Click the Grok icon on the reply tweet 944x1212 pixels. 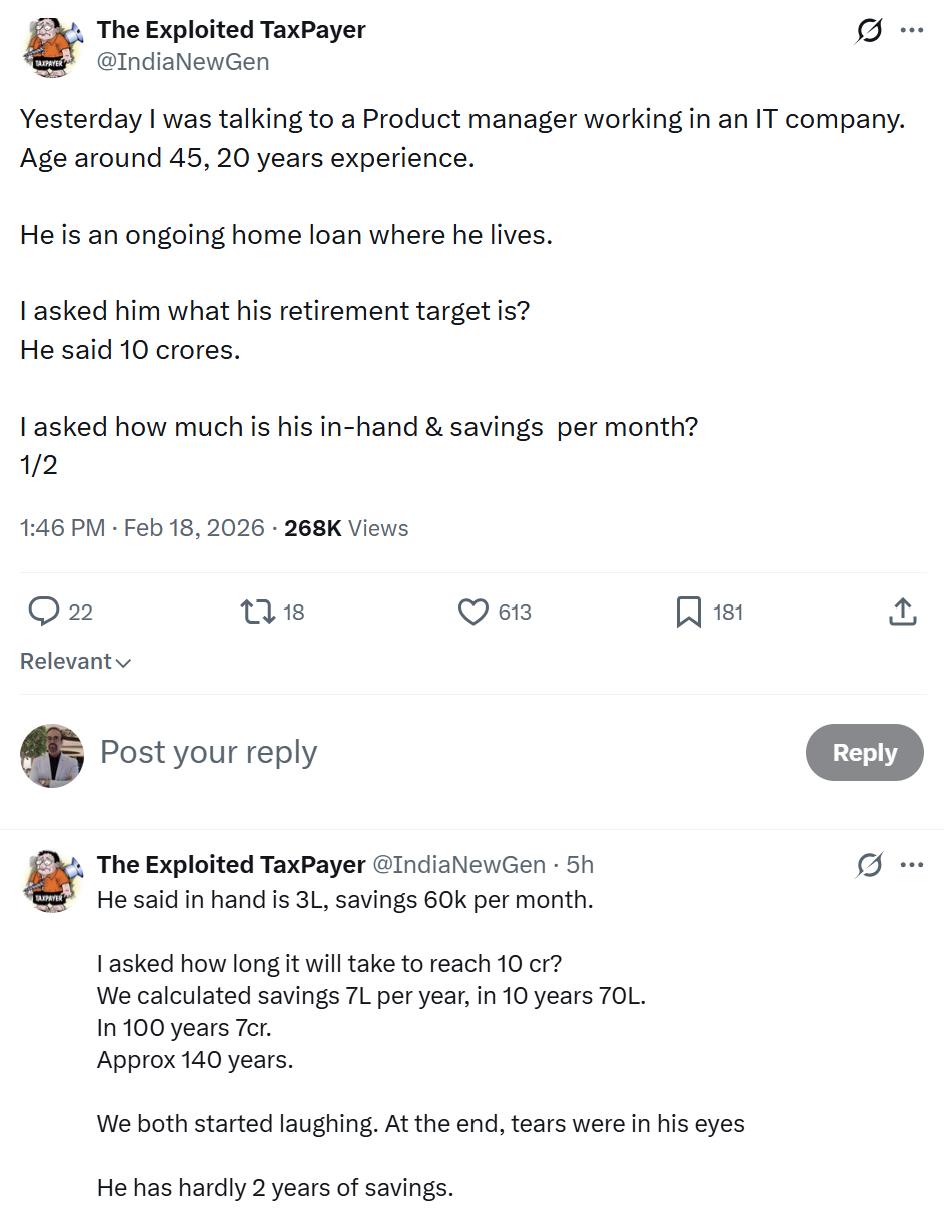869,865
